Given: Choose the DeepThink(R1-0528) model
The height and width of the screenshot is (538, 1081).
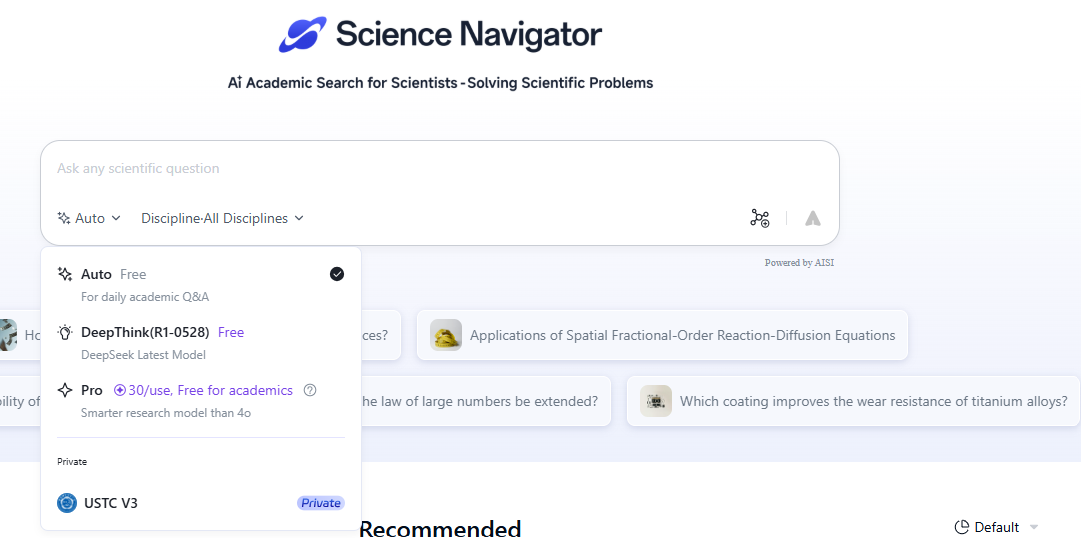Looking at the screenshot, I should (201, 343).
